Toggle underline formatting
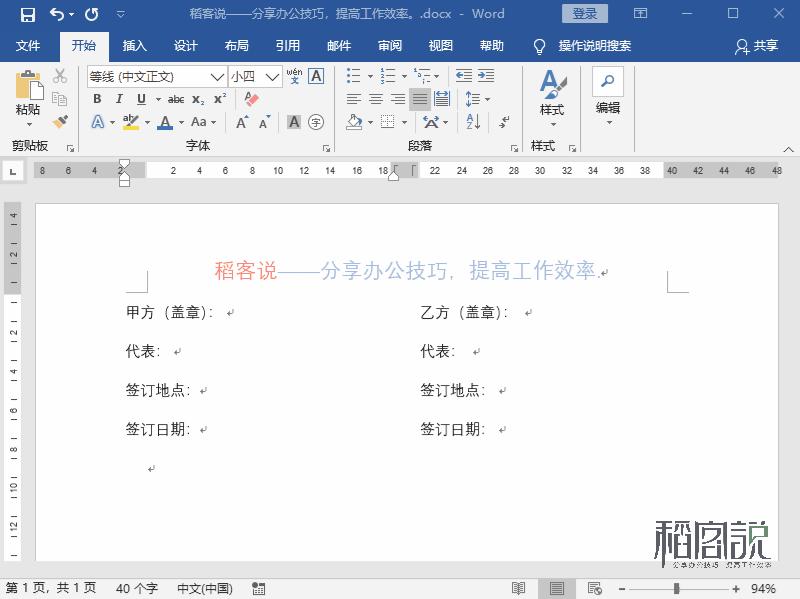The image size is (800, 599). click(140, 99)
